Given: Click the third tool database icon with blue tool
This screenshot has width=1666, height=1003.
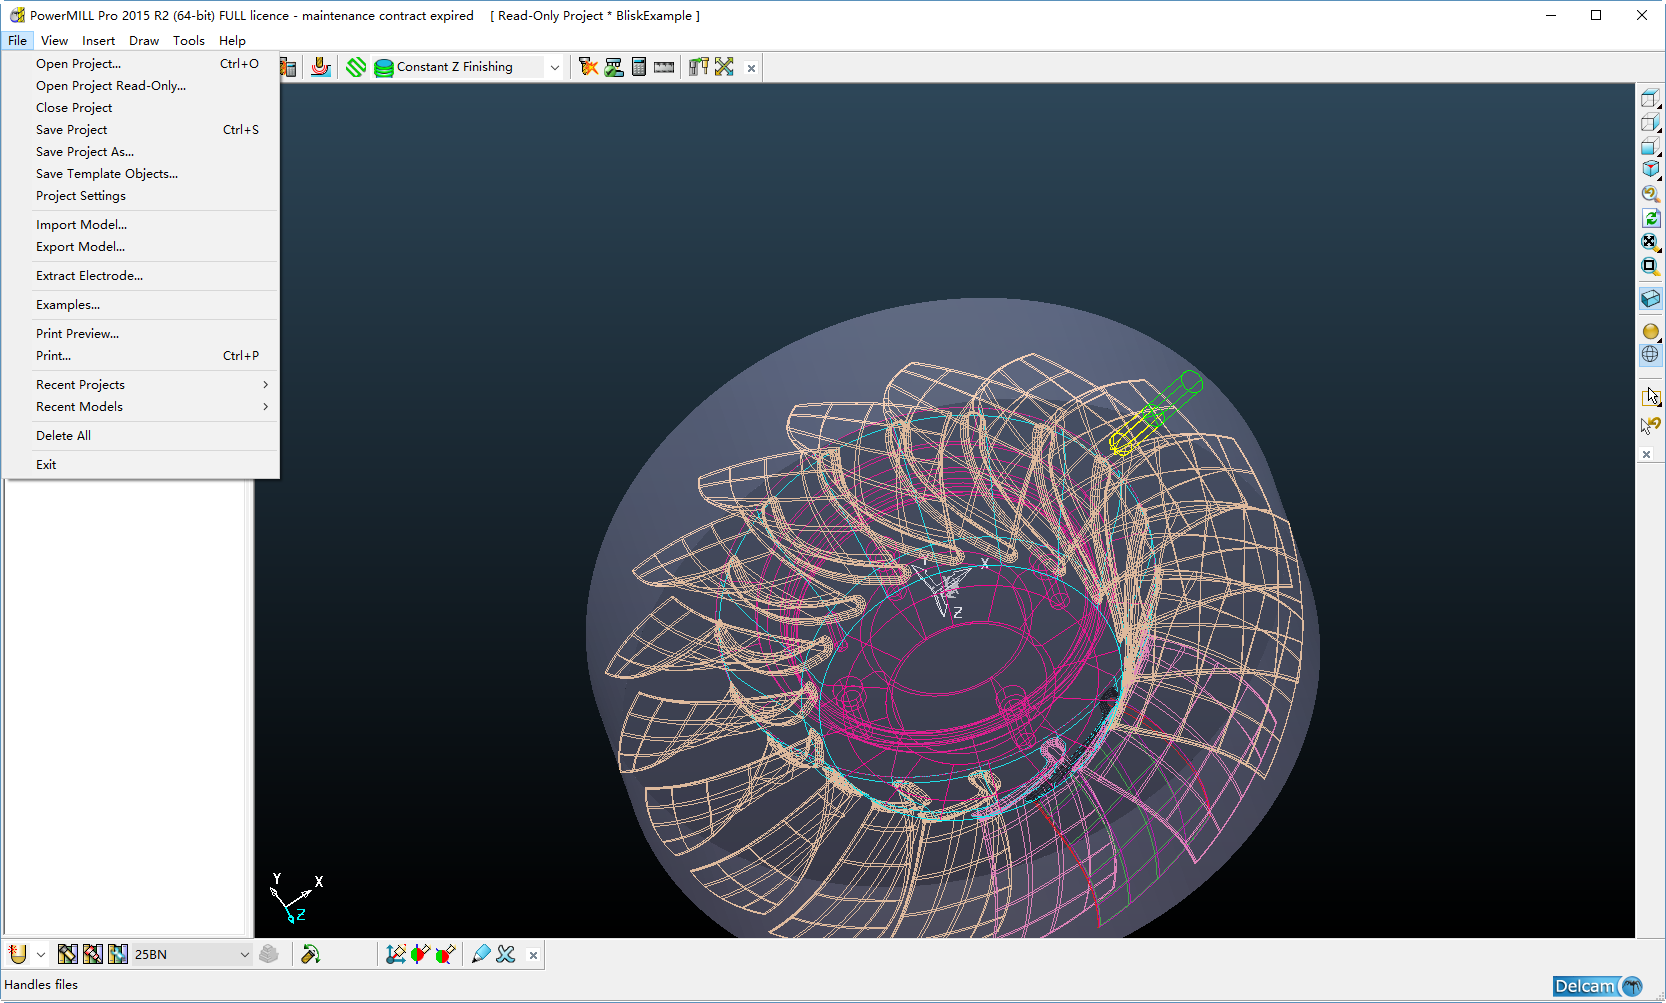Looking at the screenshot, I should pyautogui.click(x=118, y=954).
